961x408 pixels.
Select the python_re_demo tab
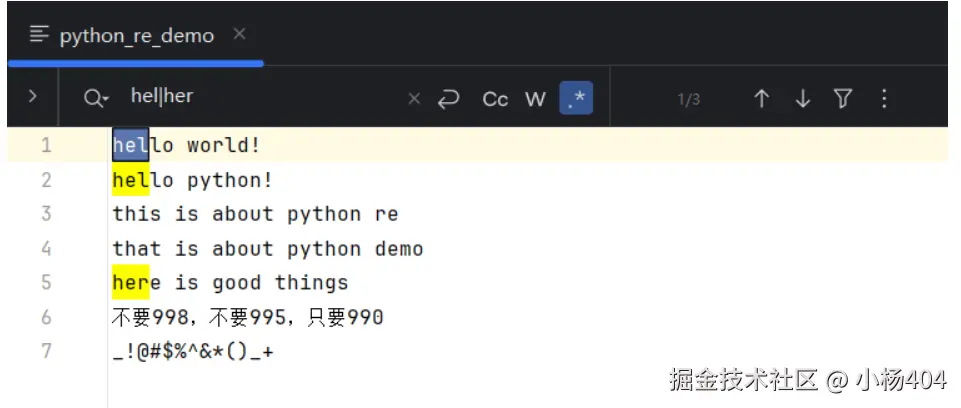point(136,36)
